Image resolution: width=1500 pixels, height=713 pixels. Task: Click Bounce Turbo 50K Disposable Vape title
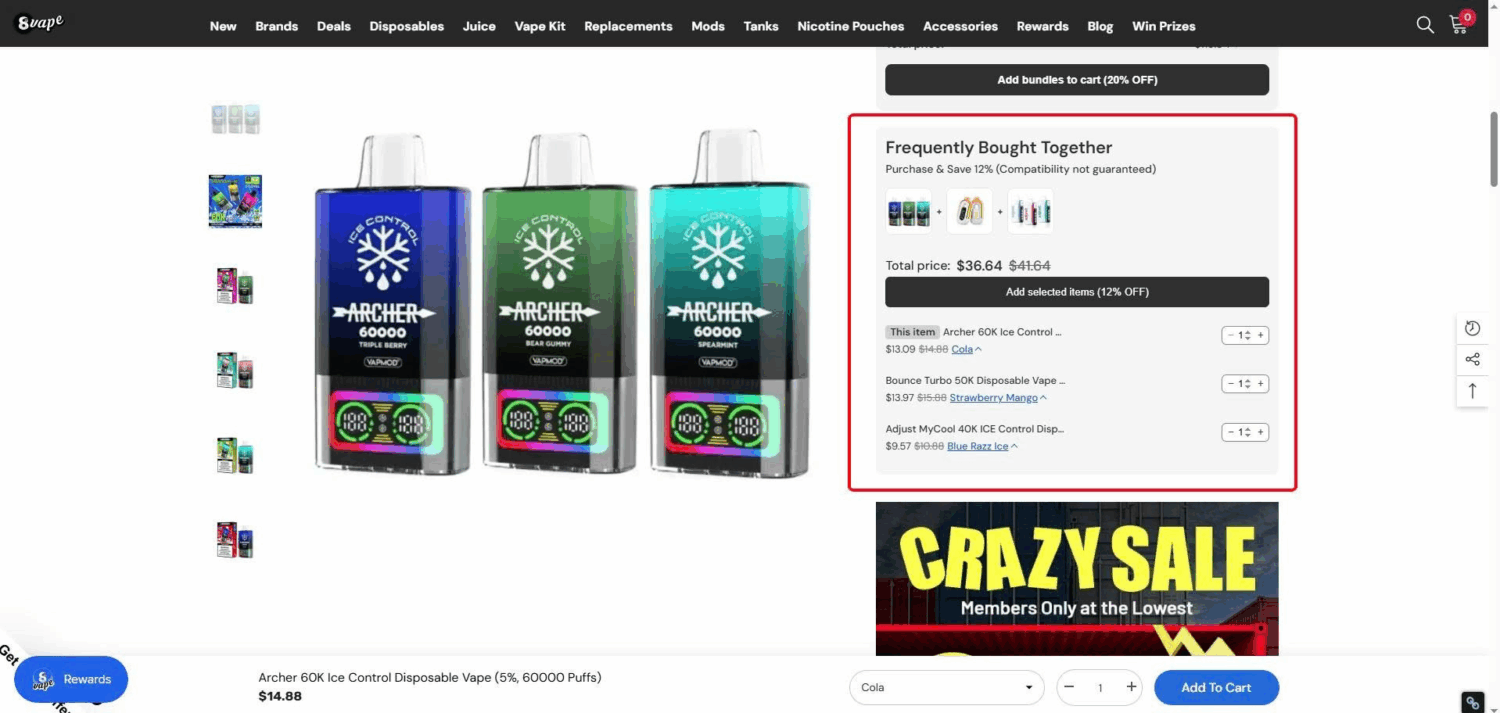(x=975, y=380)
